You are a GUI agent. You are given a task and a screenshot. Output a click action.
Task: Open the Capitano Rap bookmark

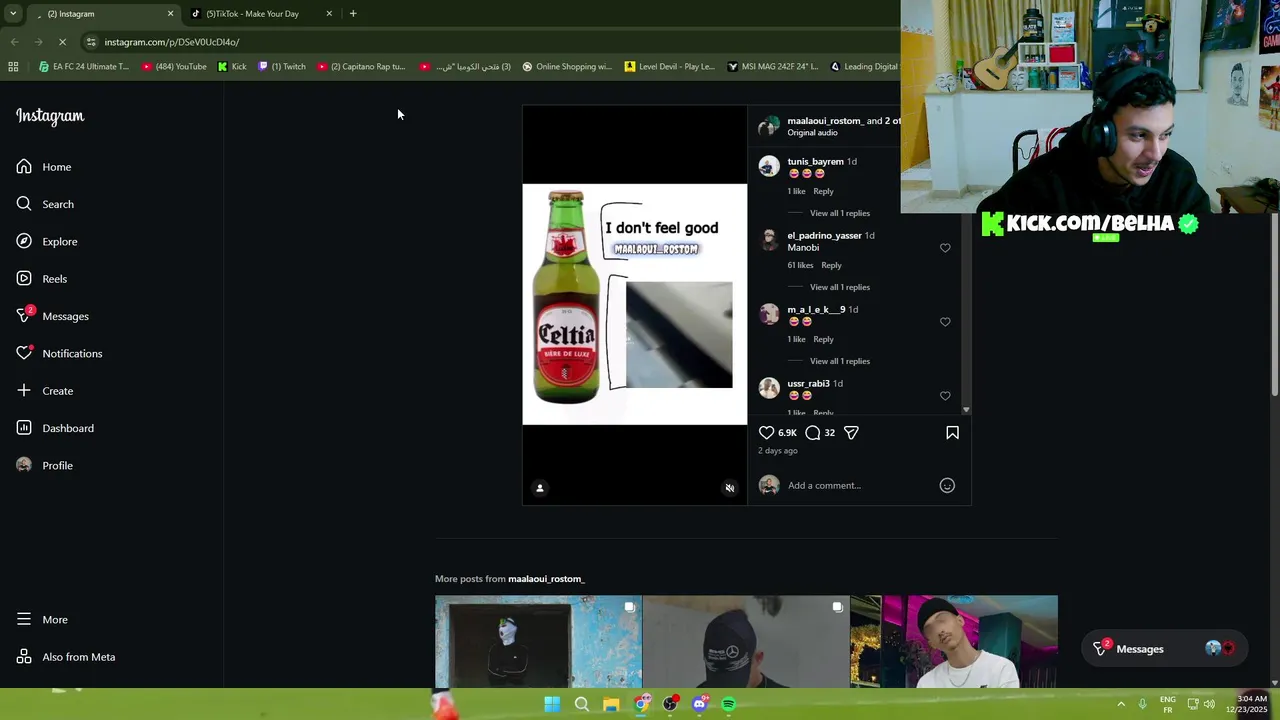[x=361, y=67]
